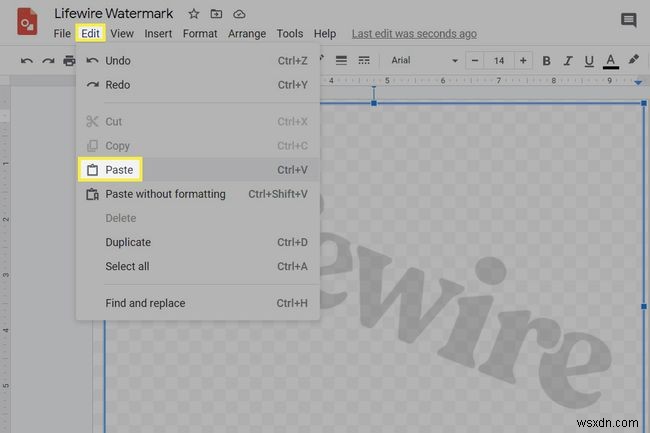Viewport: 650px width, 433px height.
Task: Click the right indent marker on the ruler
Action: [638, 82]
